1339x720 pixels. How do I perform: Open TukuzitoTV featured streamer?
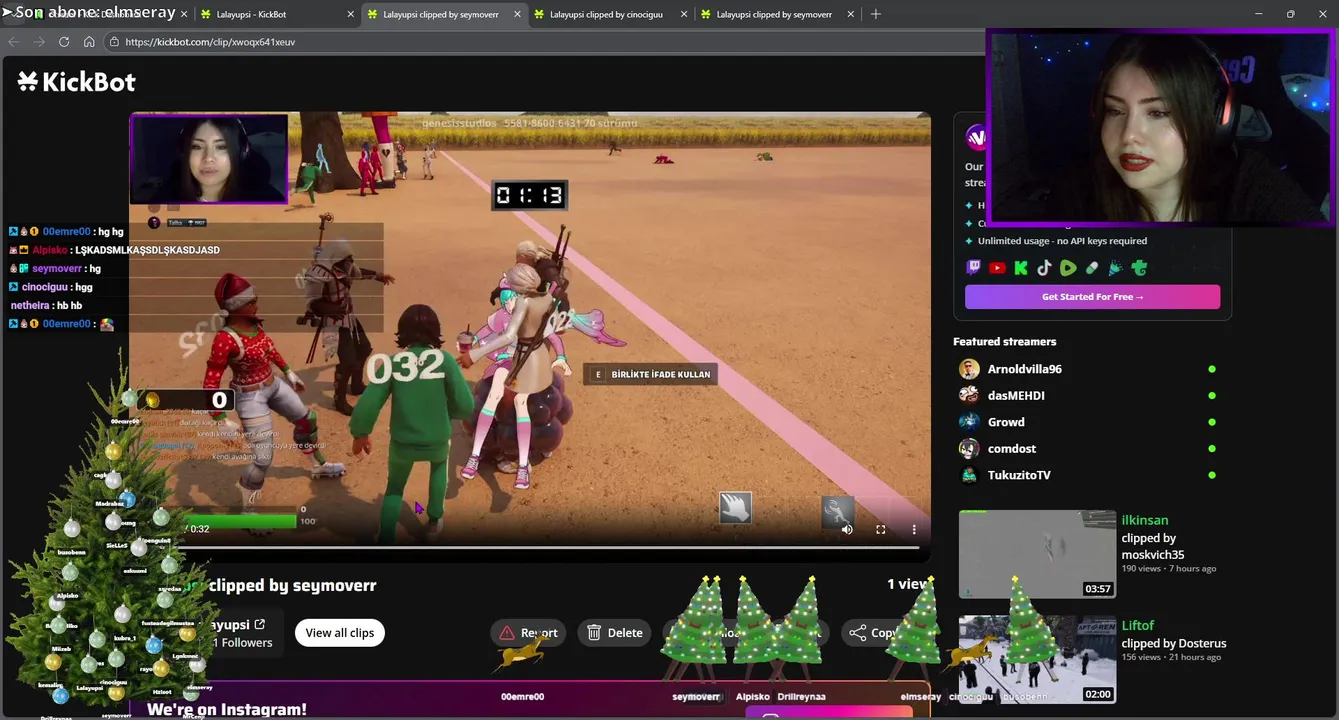[1019, 475]
